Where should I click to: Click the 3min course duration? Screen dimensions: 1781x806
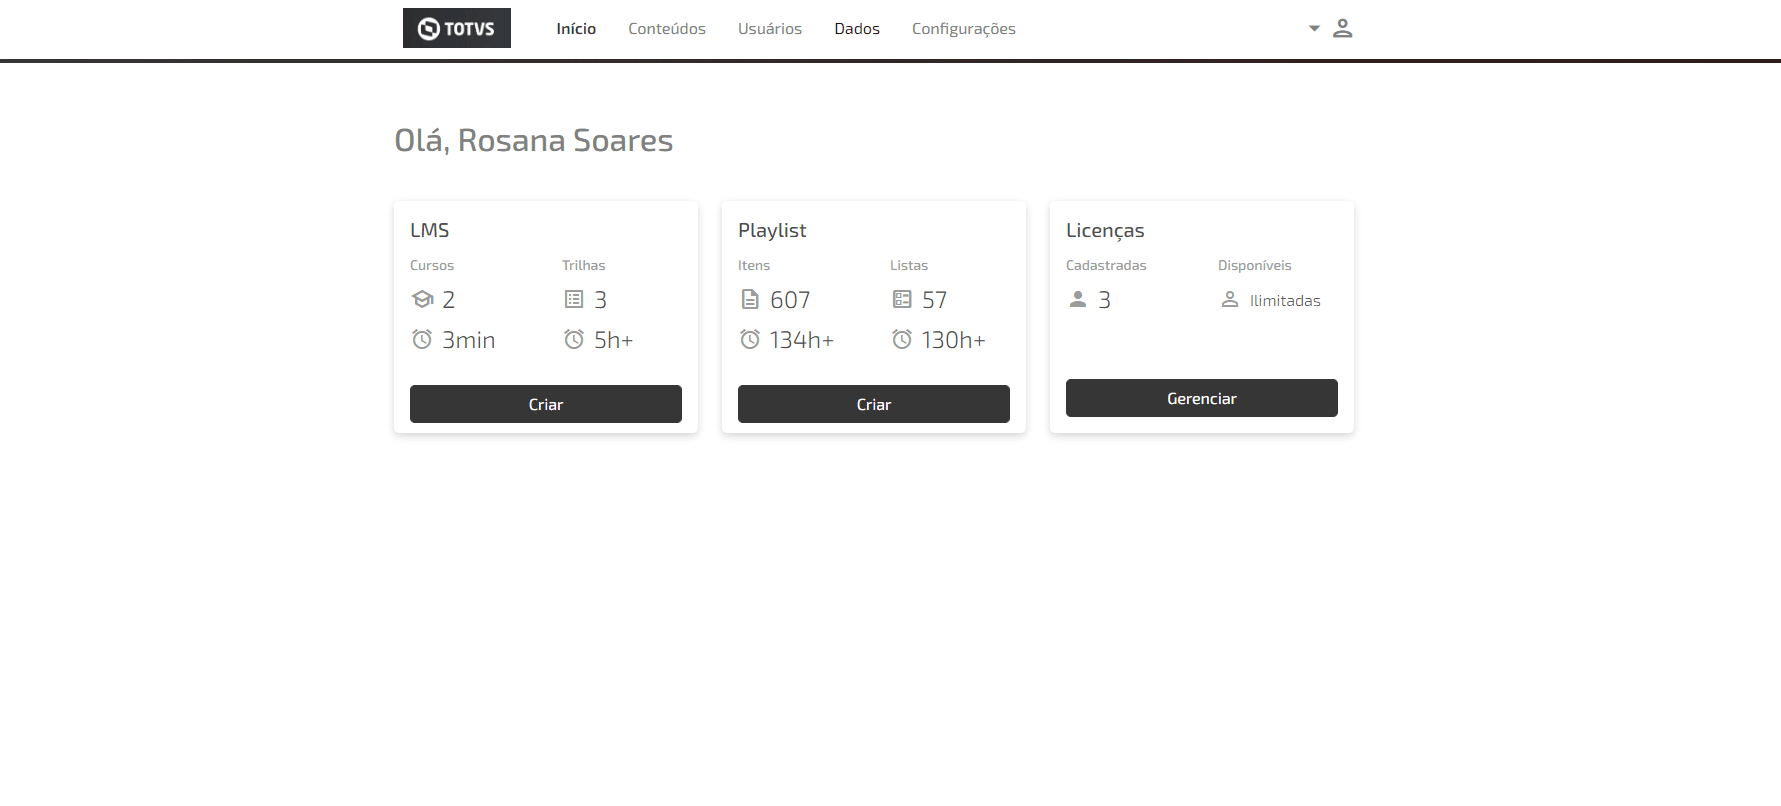(469, 340)
